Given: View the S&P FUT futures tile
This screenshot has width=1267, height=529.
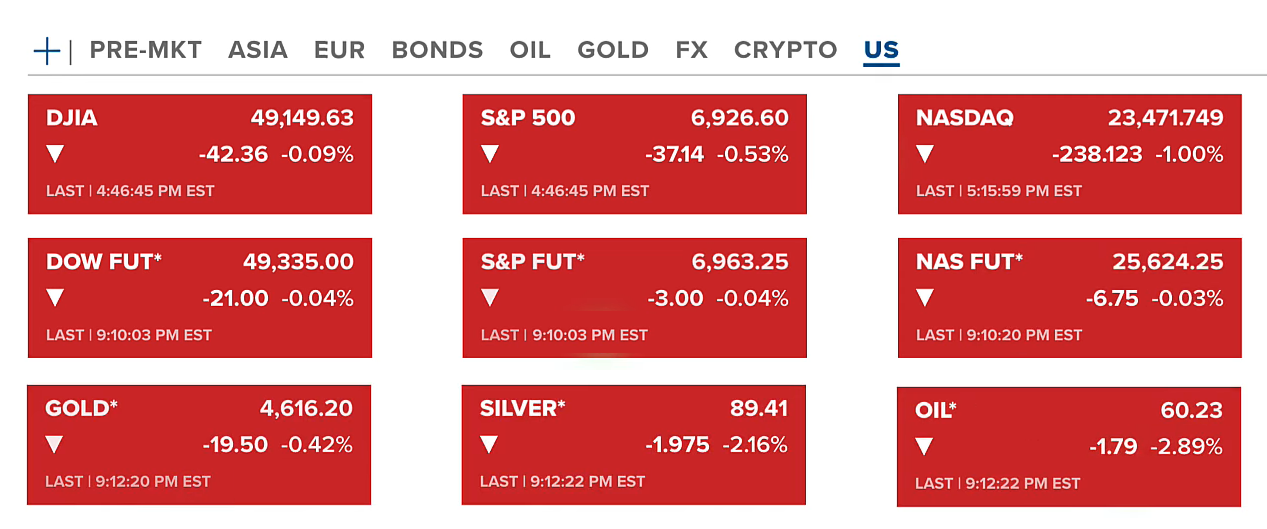Looking at the screenshot, I should pos(634,298).
